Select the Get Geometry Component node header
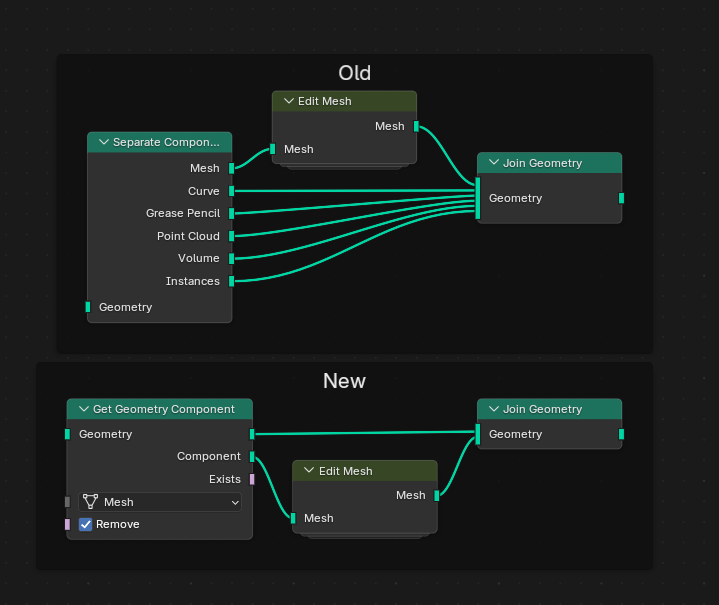The height and width of the screenshot is (605, 719). (x=160, y=409)
